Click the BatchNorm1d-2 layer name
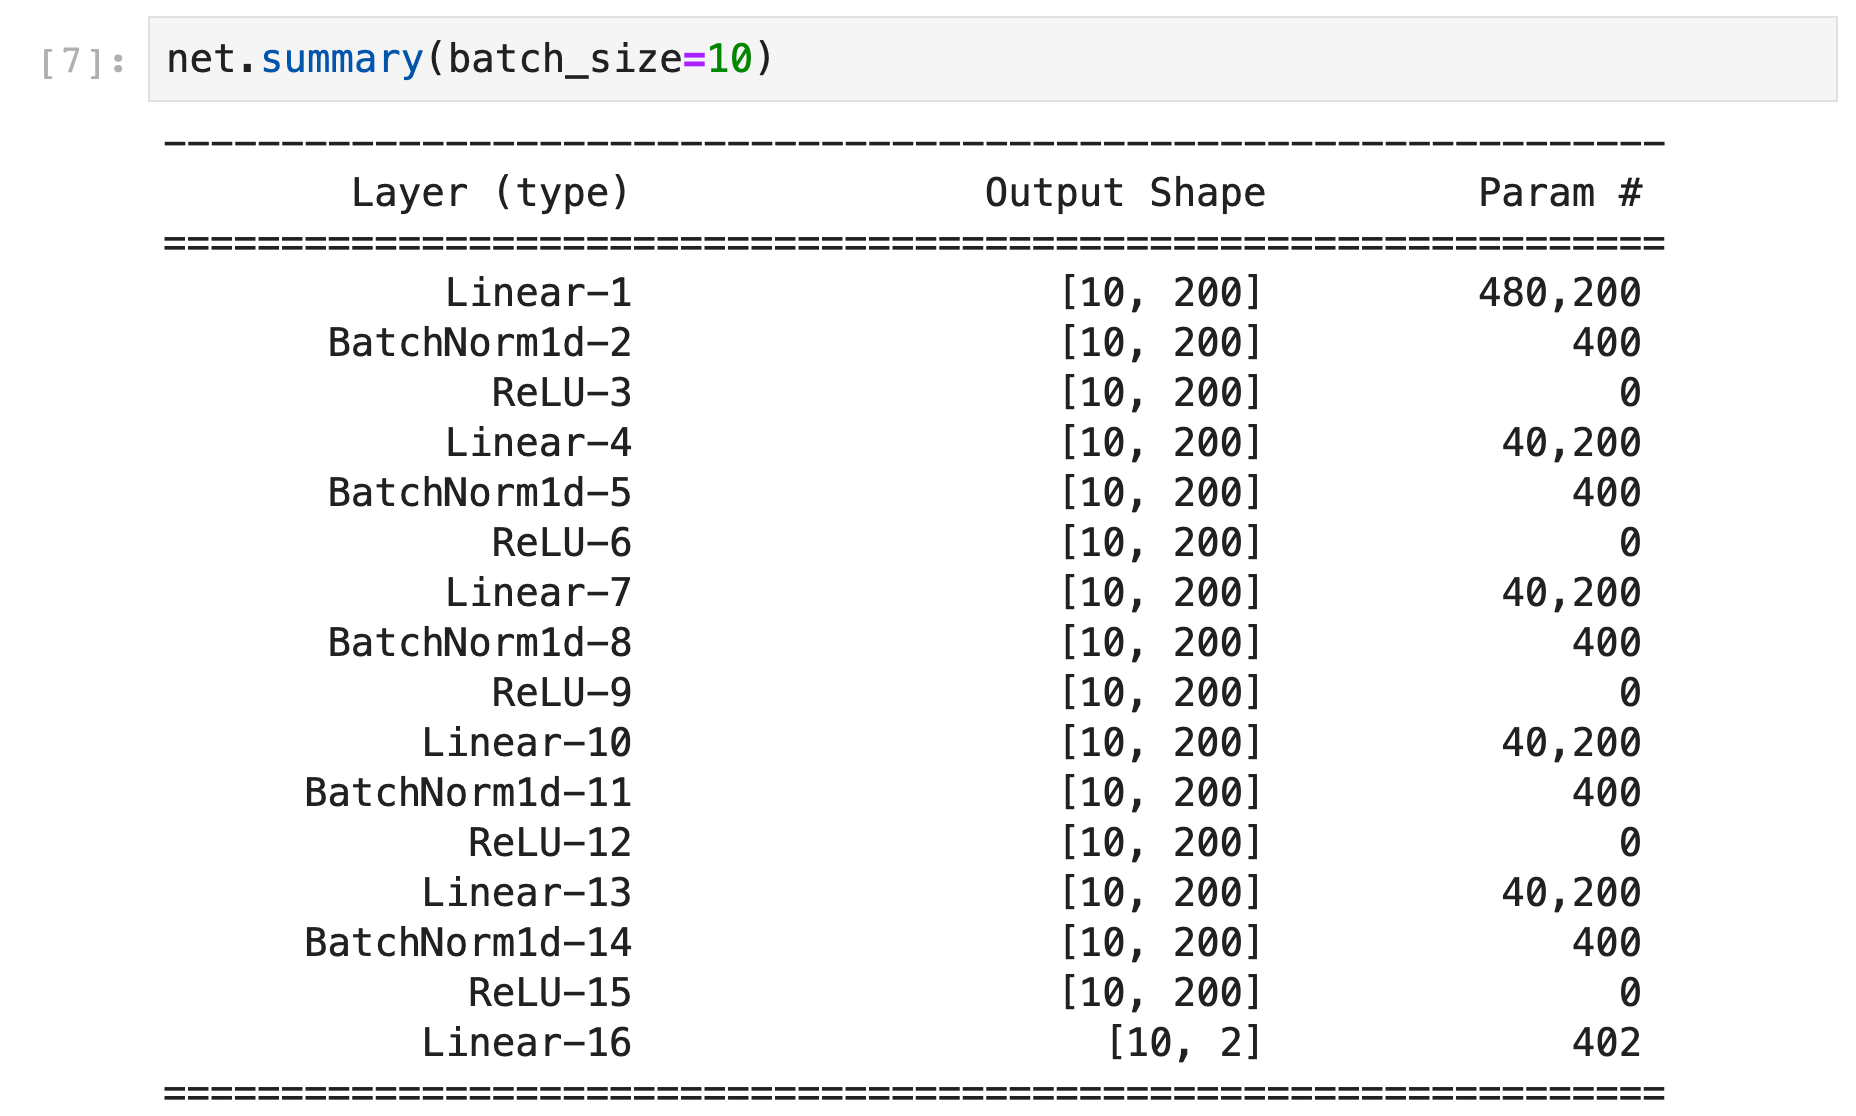The image size is (1856, 1116). [480, 343]
